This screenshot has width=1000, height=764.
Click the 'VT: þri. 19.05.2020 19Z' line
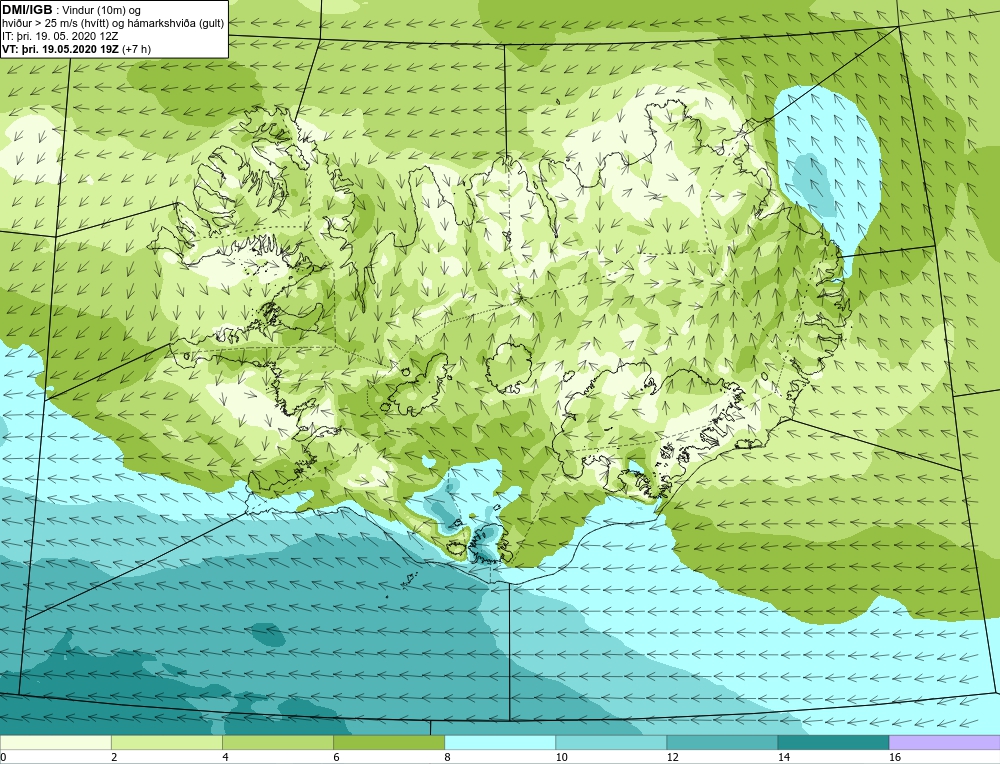[x=61, y=49]
